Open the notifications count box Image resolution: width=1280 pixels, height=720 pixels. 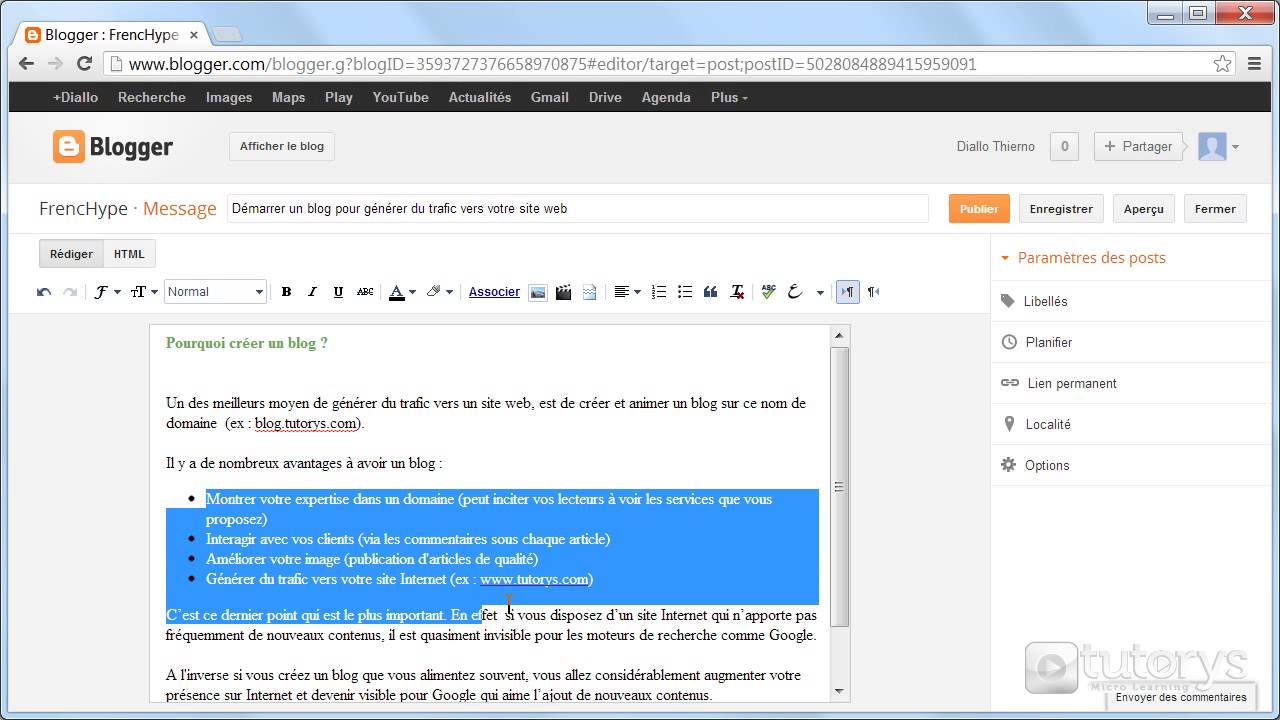(x=1064, y=146)
